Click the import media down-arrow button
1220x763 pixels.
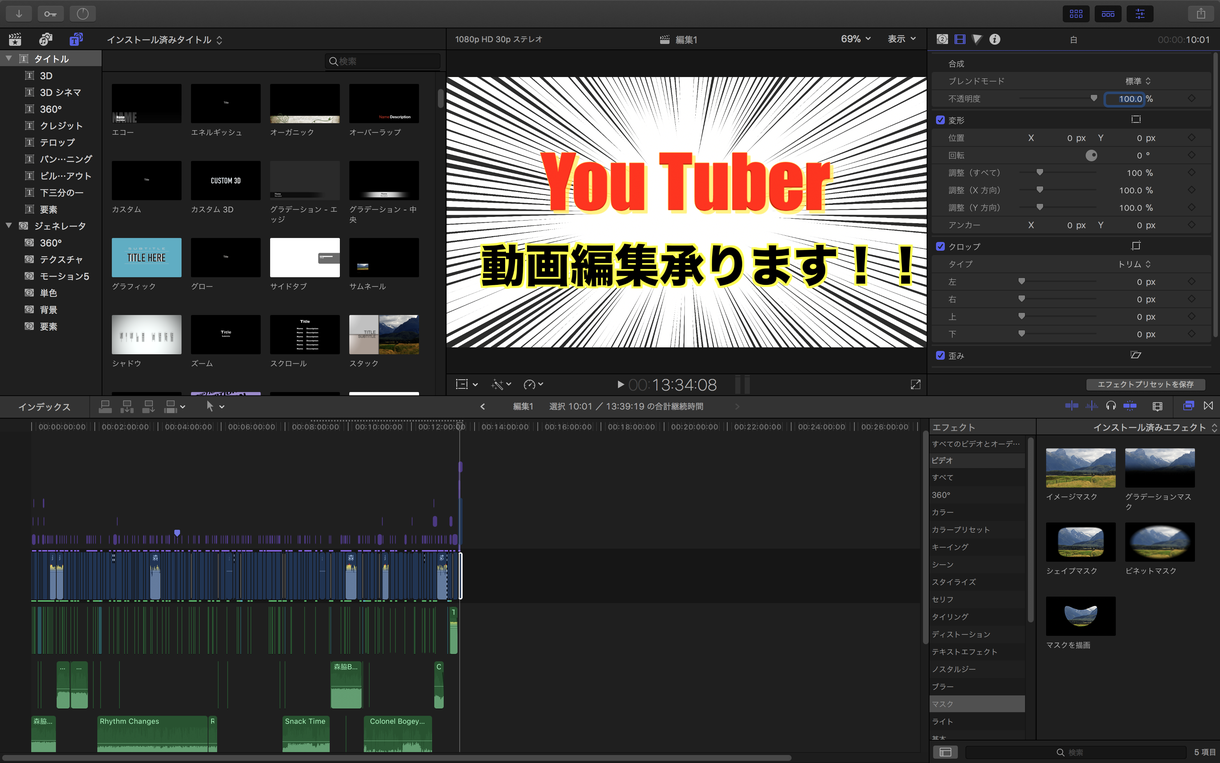click(x=18, y=14)
